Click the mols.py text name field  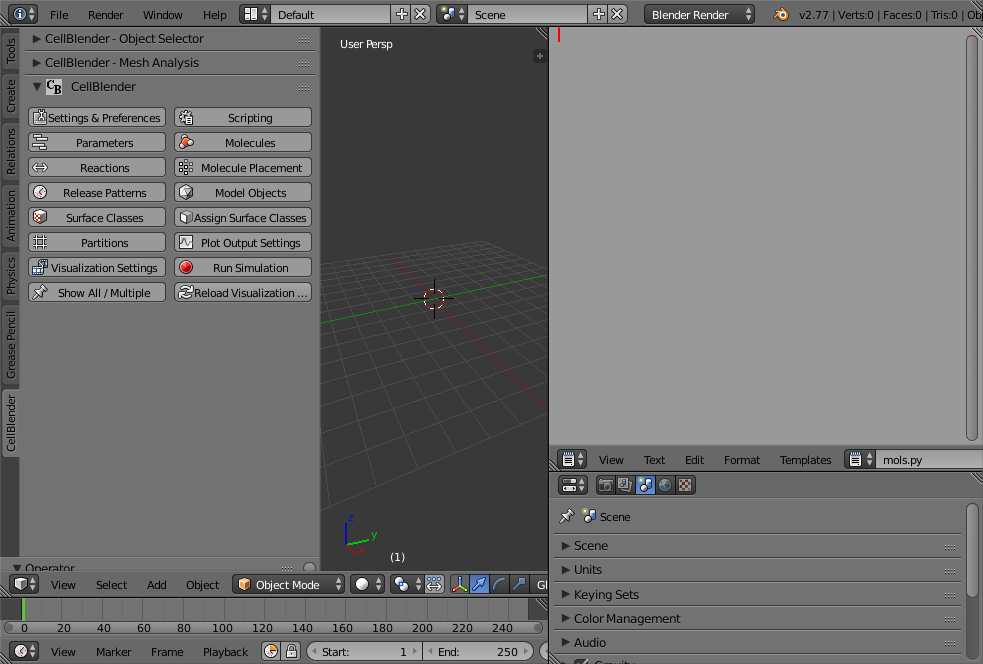click(929, 460)
